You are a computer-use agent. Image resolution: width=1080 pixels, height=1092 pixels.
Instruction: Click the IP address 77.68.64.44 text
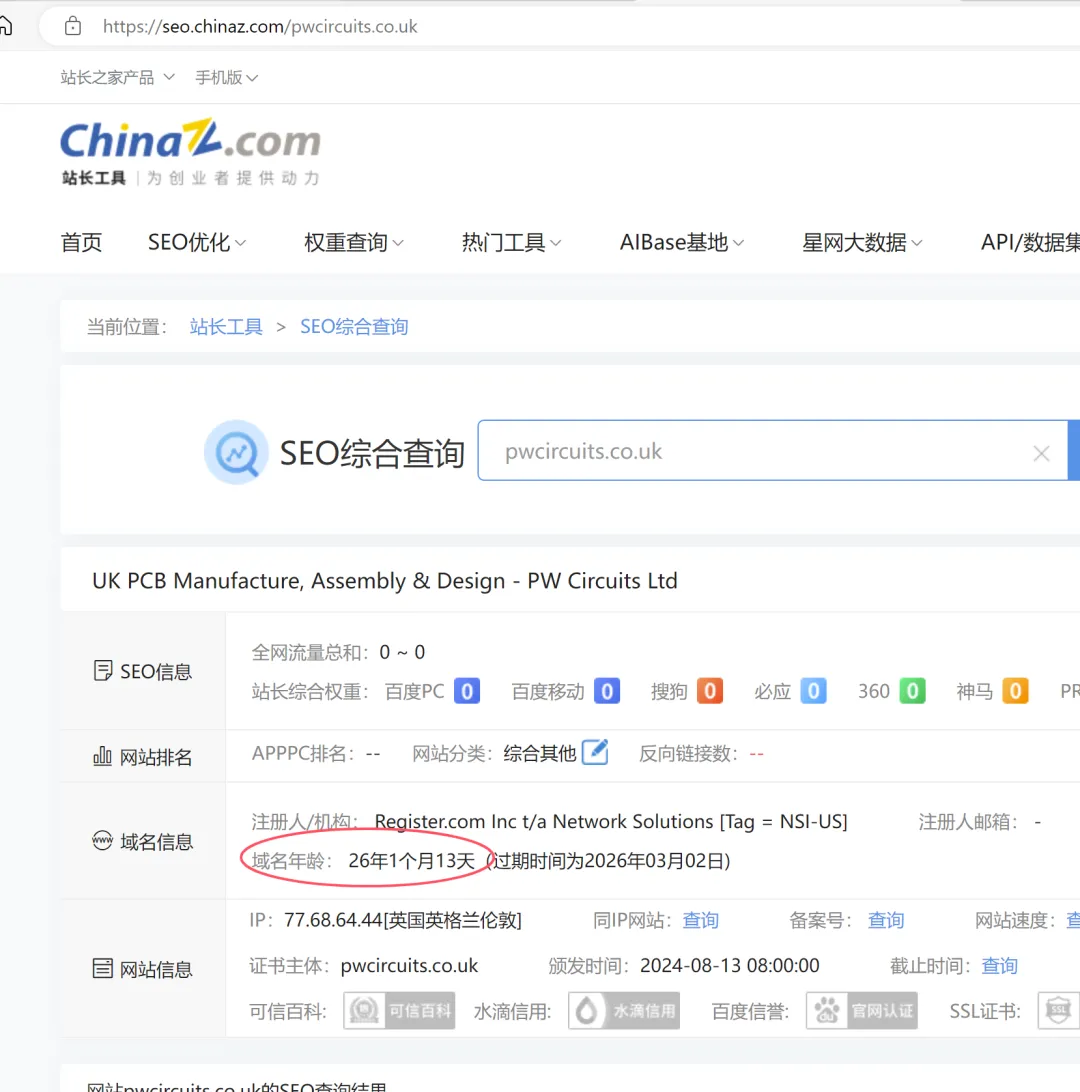tap(333, 920)
